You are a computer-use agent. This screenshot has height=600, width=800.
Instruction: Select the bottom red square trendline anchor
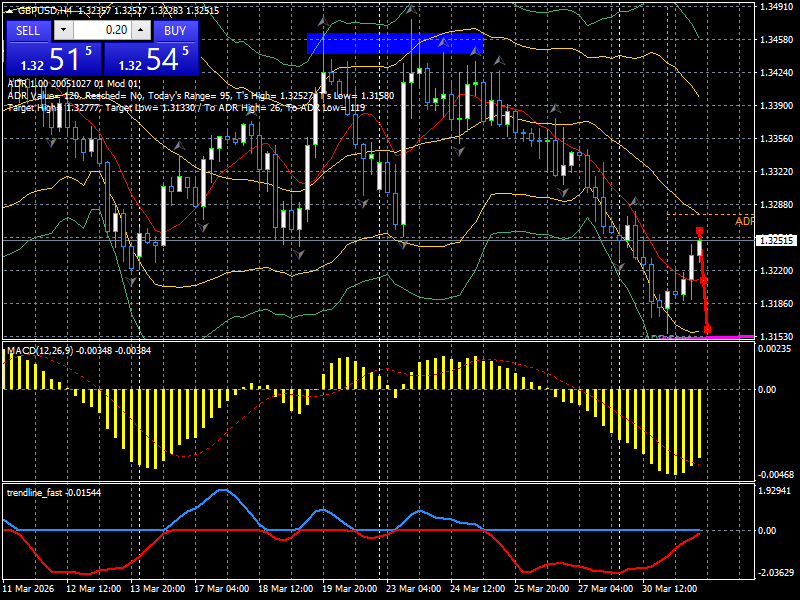click(707, 330)
